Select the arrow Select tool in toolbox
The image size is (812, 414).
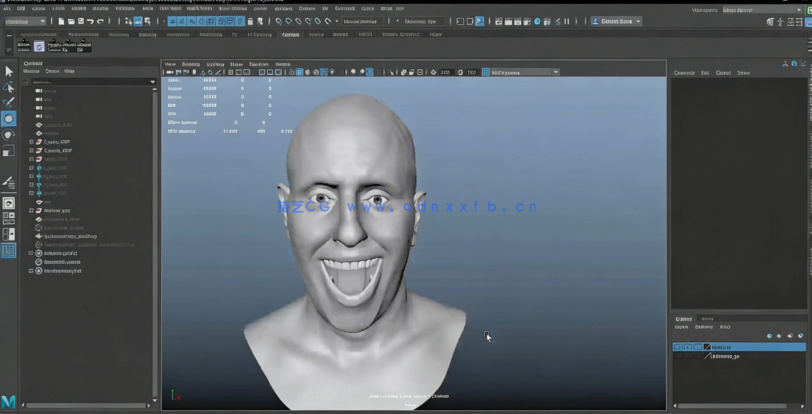[x=8, y=71]
